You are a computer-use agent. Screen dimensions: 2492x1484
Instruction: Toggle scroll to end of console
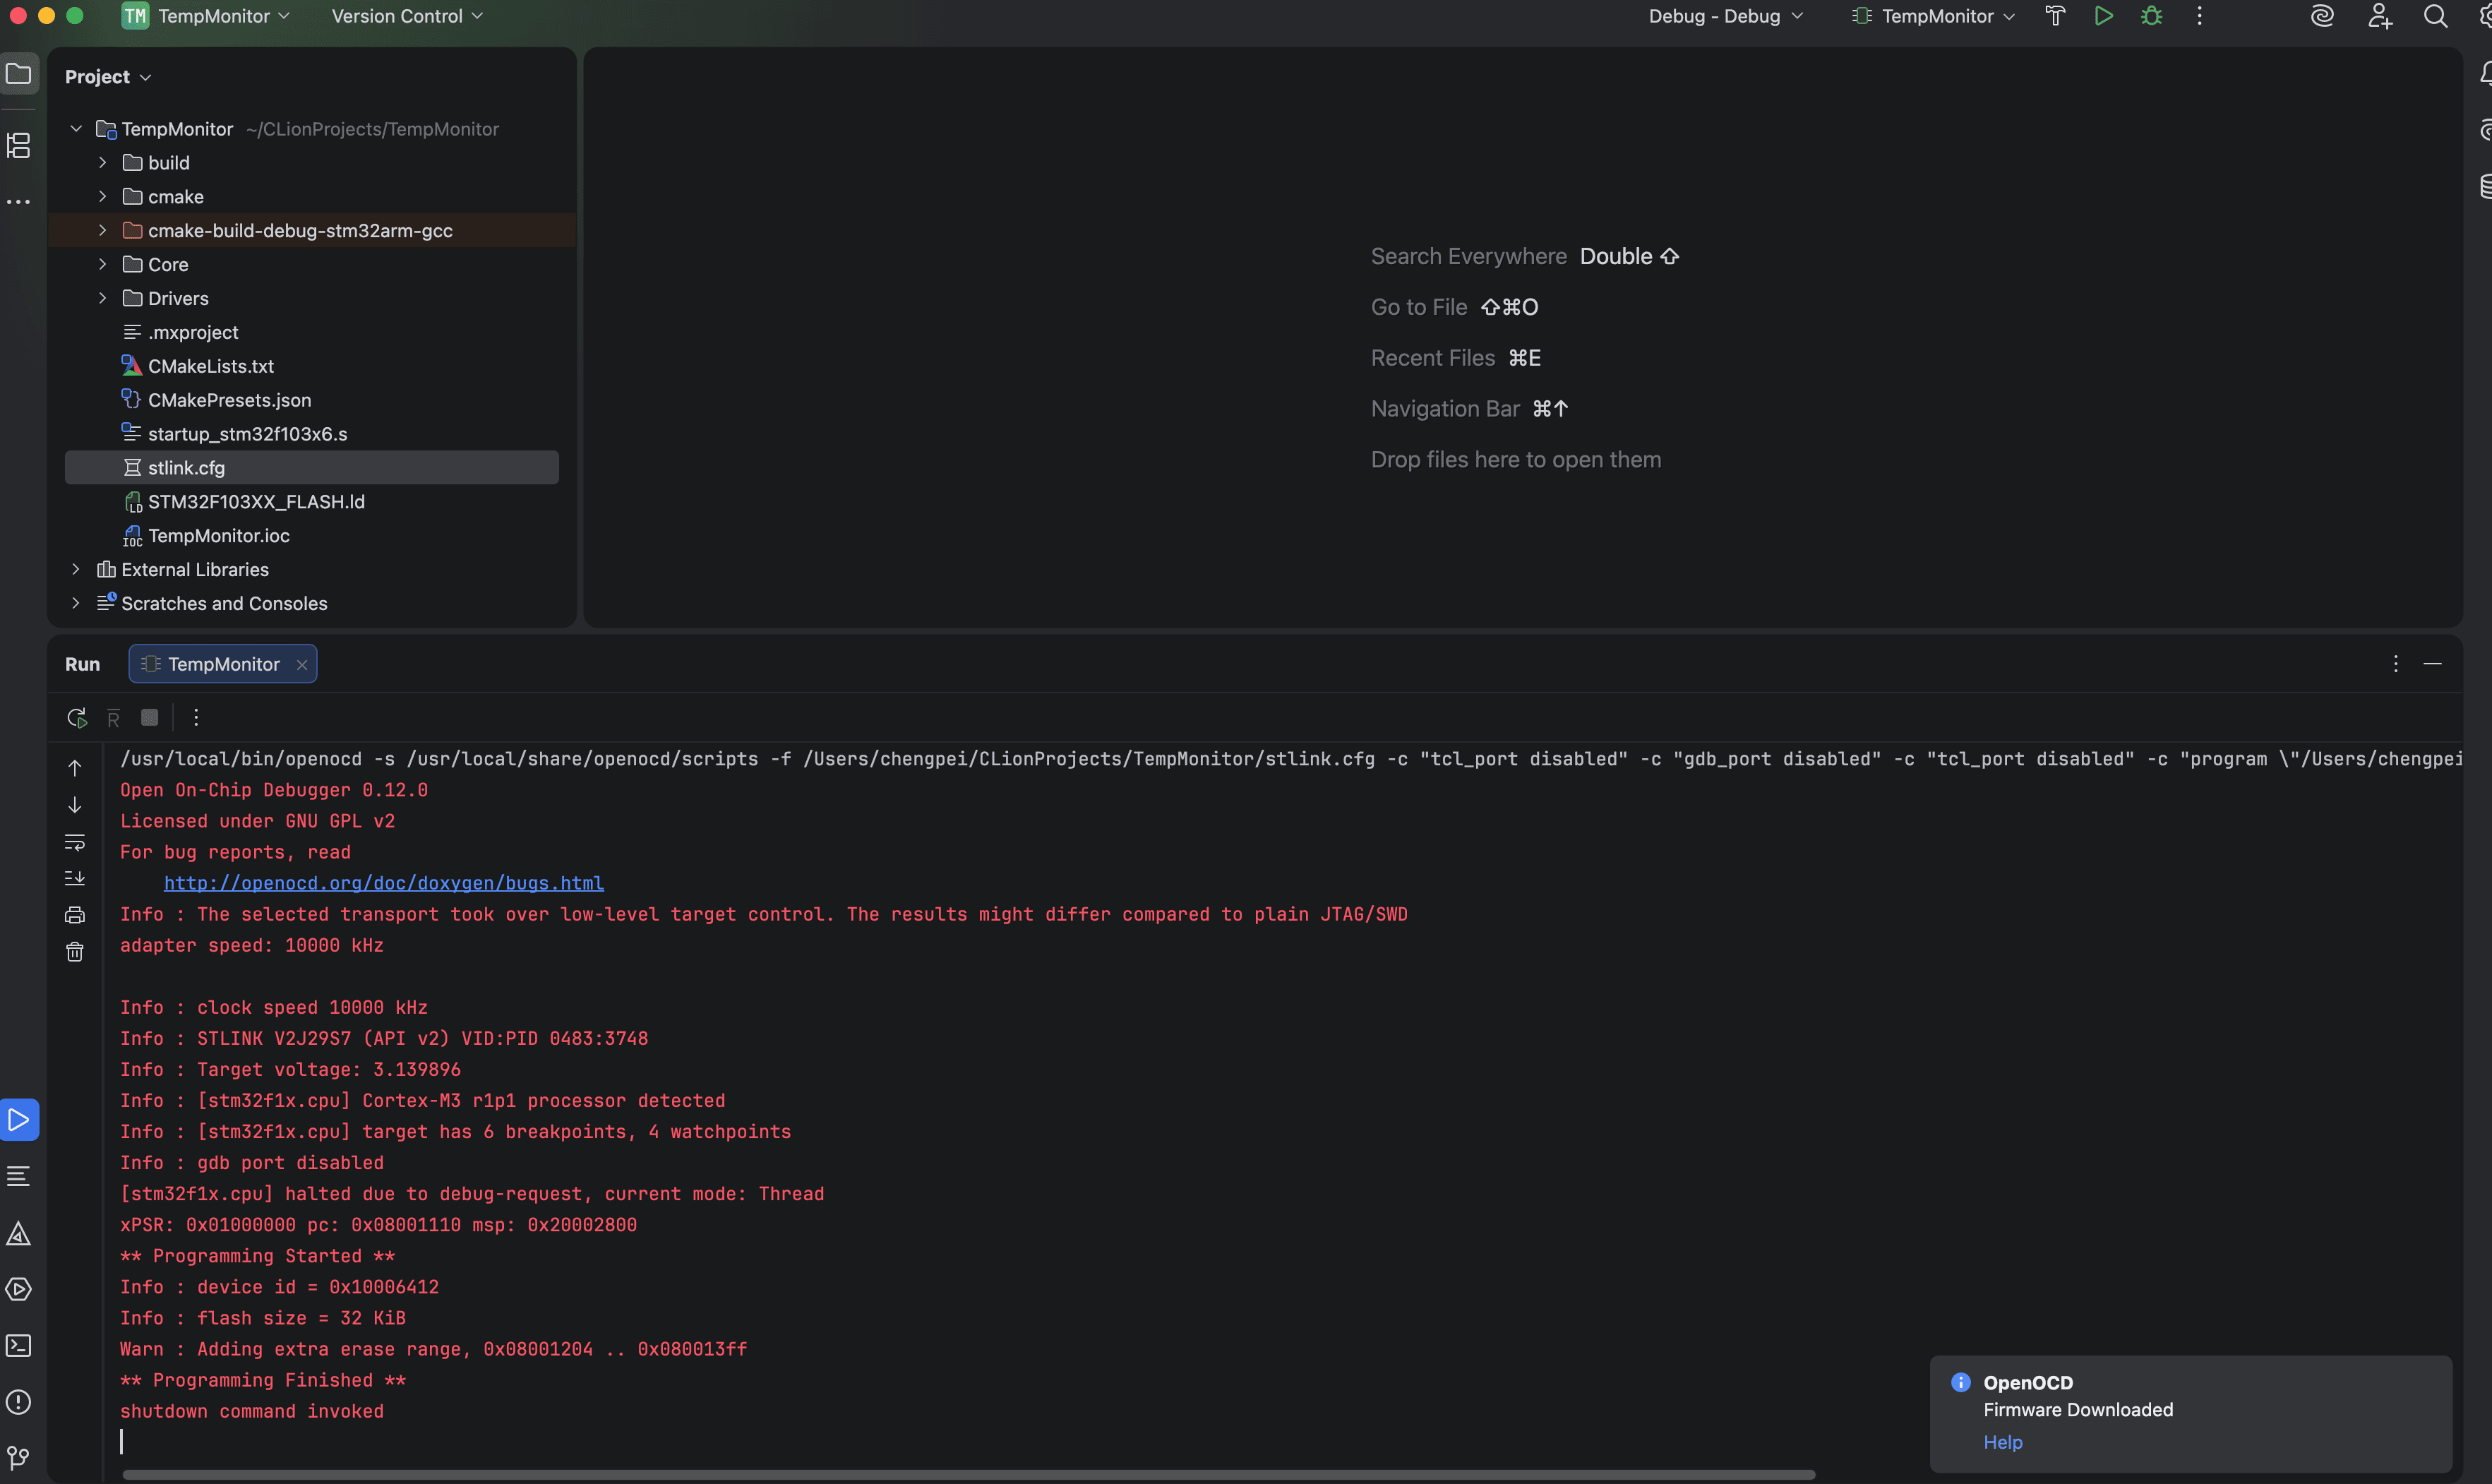pyautogui.click(x=75, y=878)
